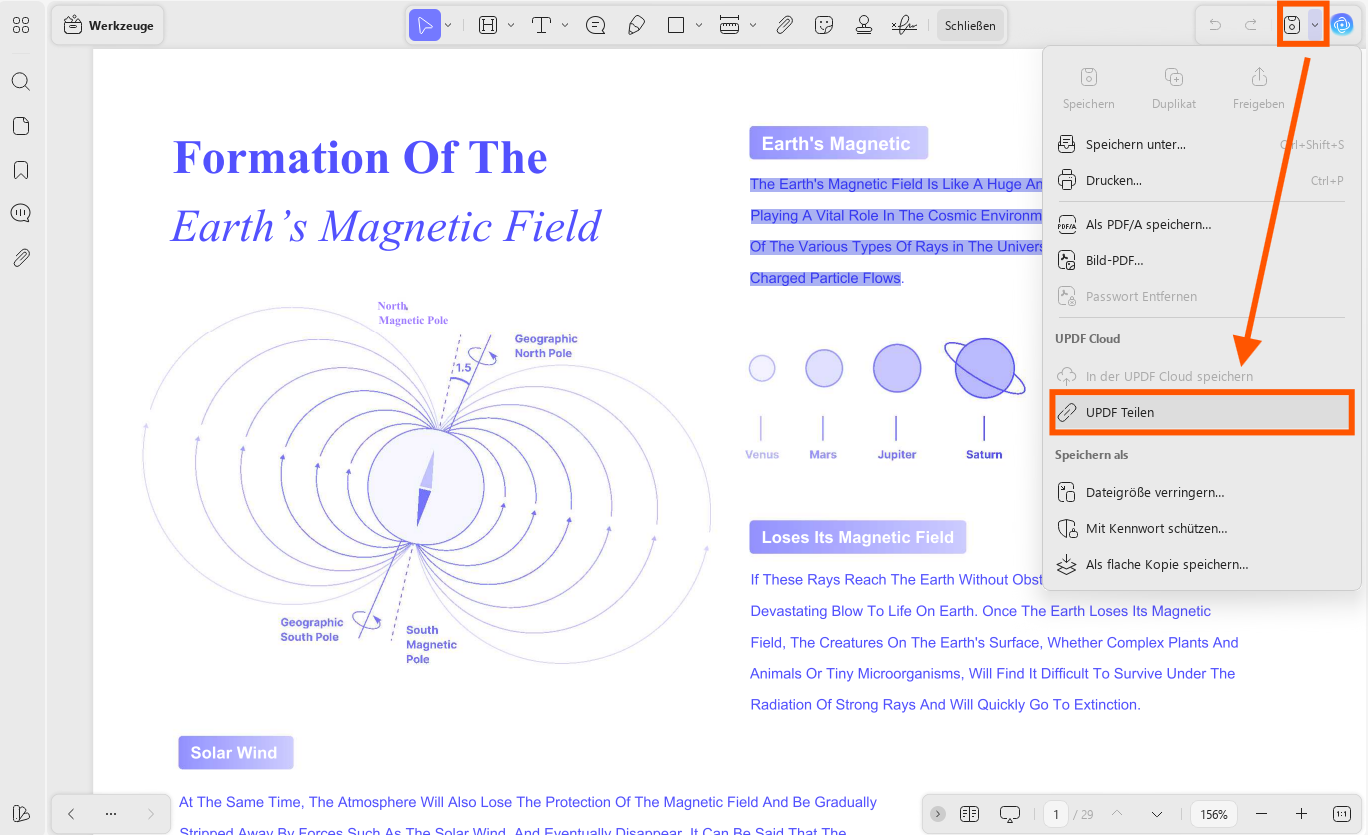Click the Mars planet label
This screenshot has width=1368, height=835.
point(823,454)
